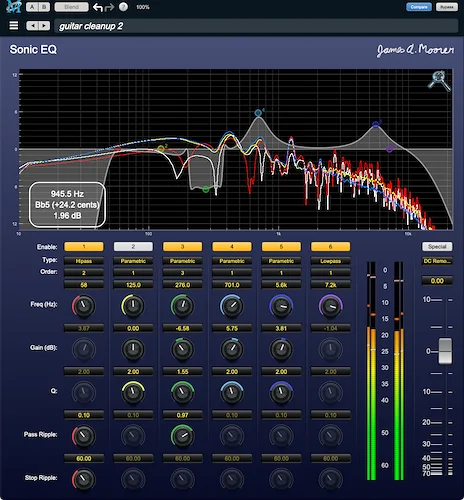Click band 3 Pass Ripple knob
Image resolution: width=464 pixels, height=500 pixels.
182,436
